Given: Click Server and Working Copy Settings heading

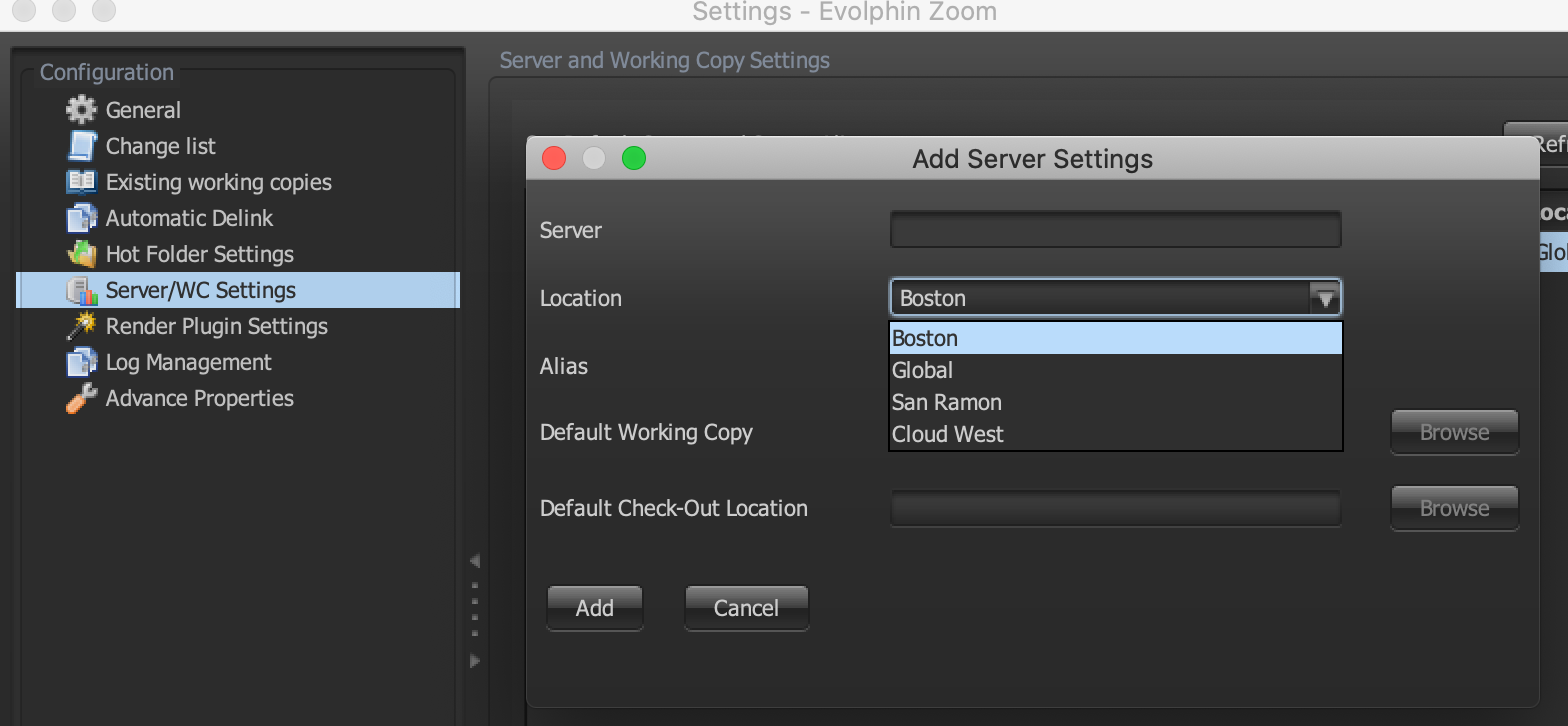Looking at the screenshot, I should pyautogui.click(x=664, y=60).
